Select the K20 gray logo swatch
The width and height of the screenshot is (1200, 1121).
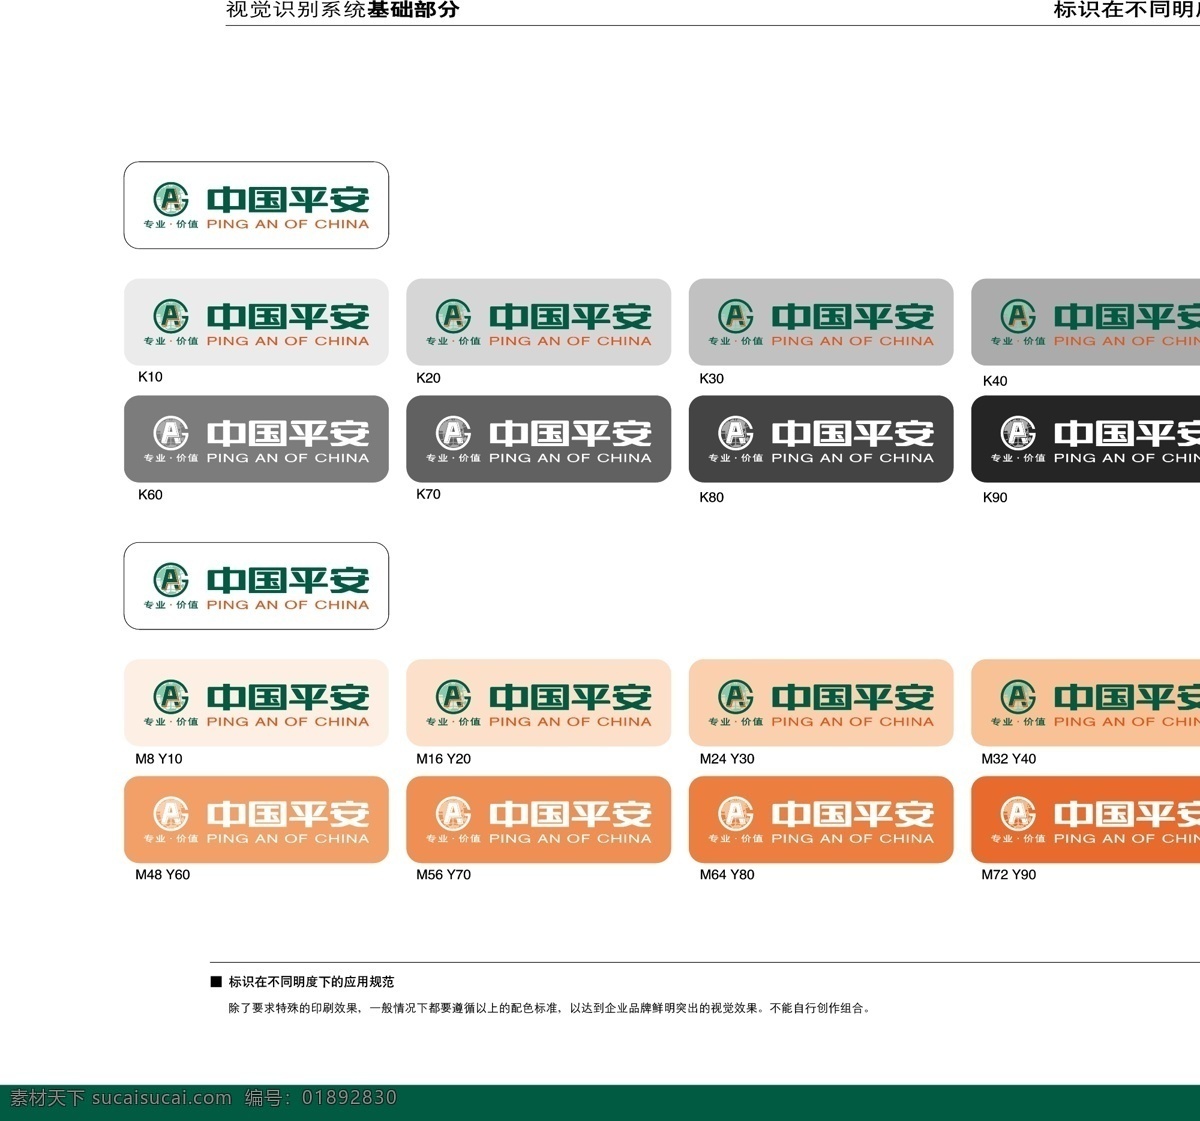click(x=539, y=322)
